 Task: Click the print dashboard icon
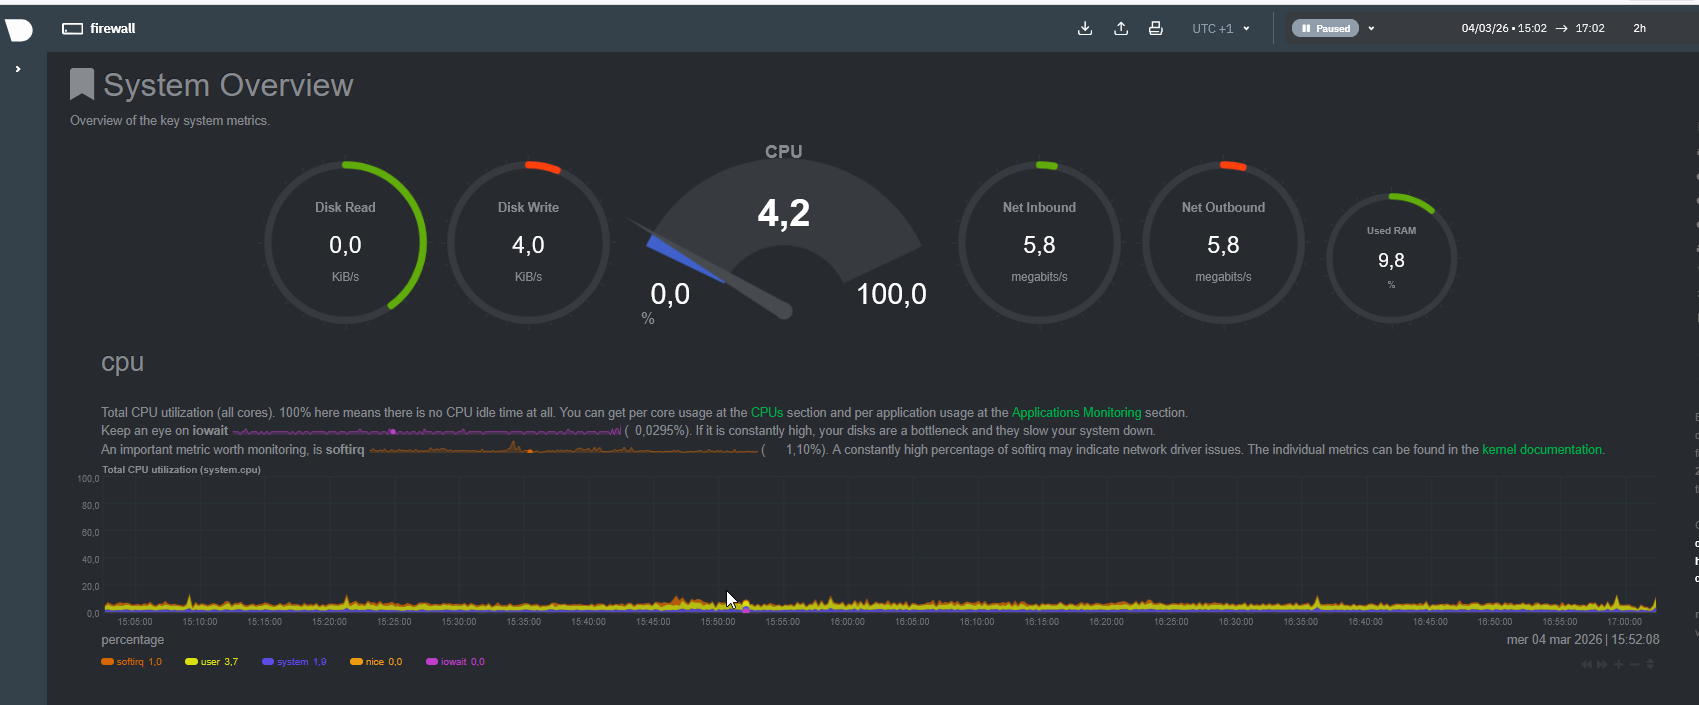(1156, 28)
